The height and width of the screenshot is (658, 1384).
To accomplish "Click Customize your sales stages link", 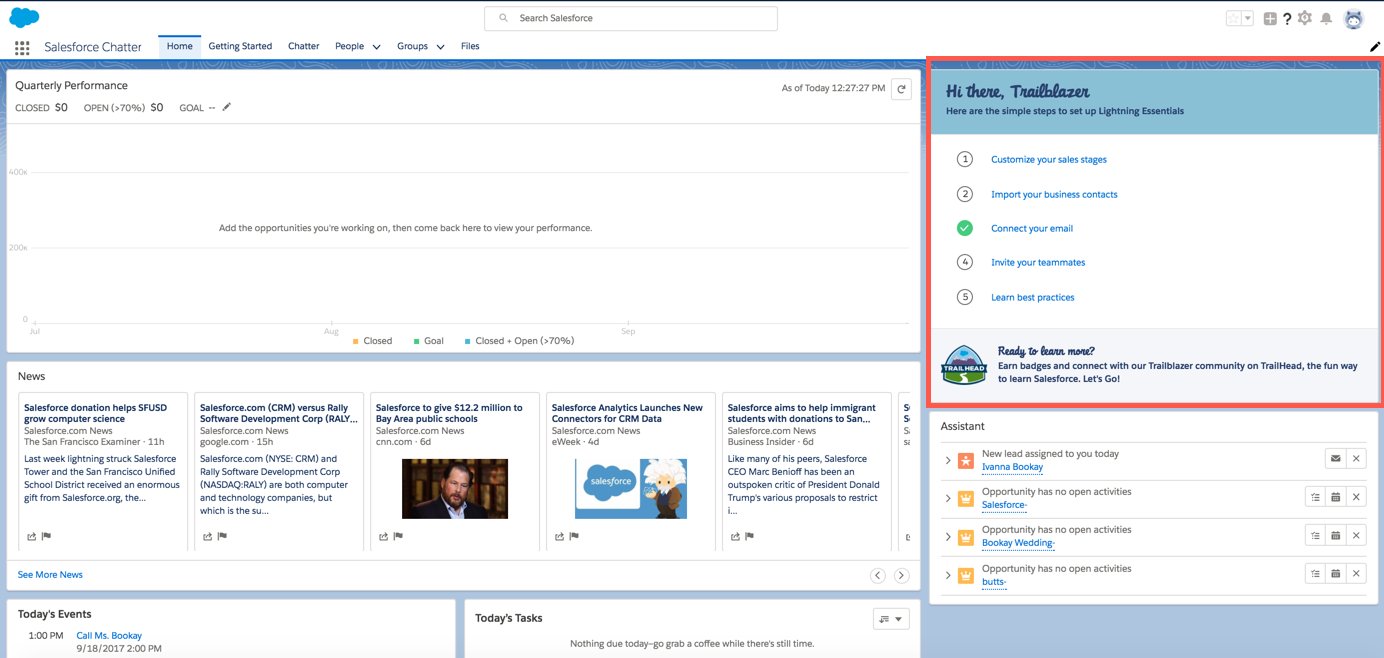I will coord(1048,160).
